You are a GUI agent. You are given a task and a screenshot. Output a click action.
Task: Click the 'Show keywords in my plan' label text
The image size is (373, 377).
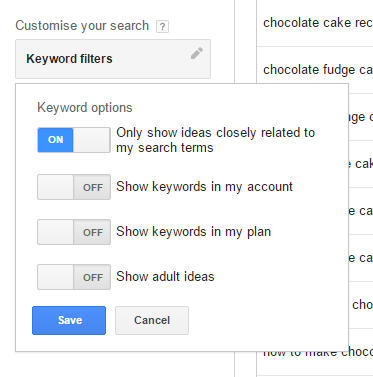point(193,232)
